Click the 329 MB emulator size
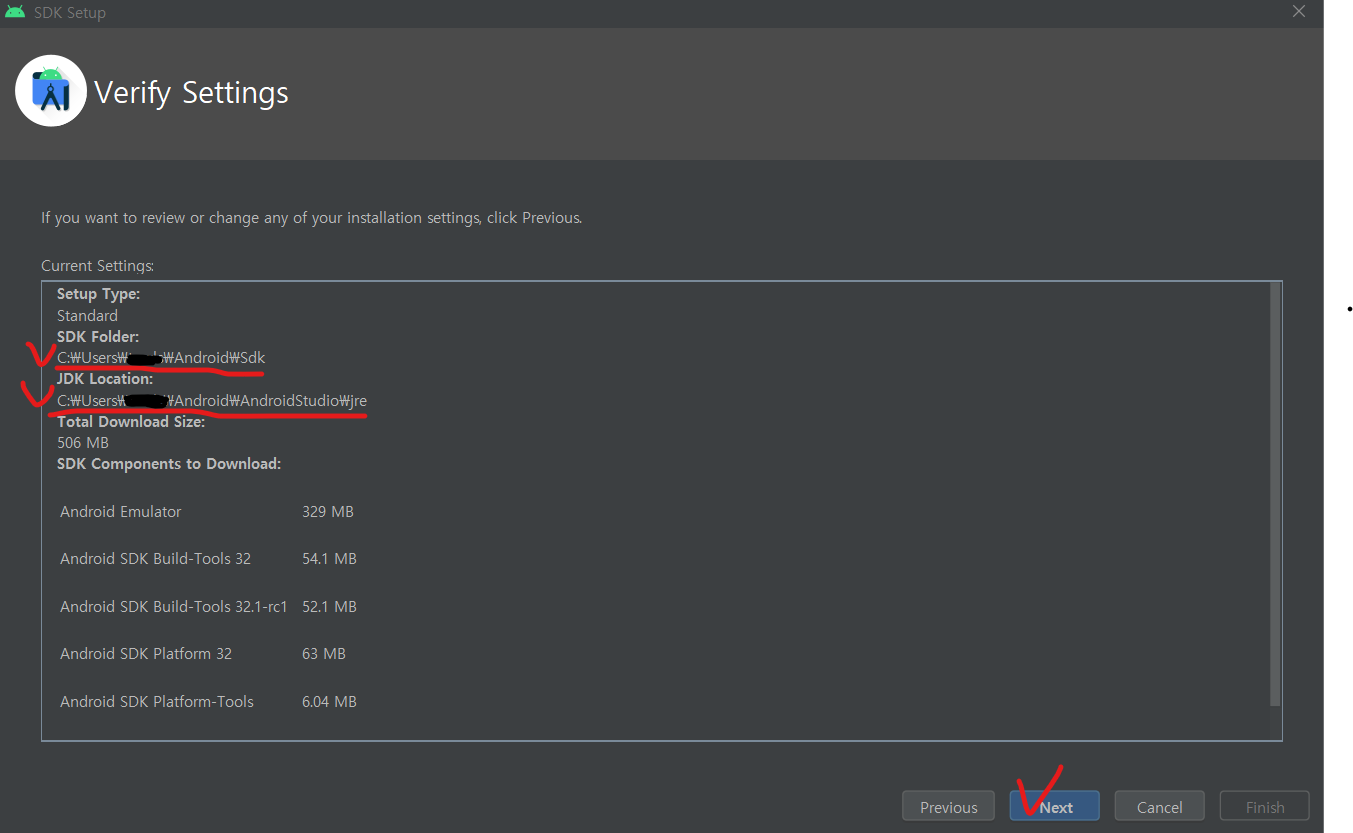Image resolution: width=1353 pixels, height=833 pixels. [328, 511]
